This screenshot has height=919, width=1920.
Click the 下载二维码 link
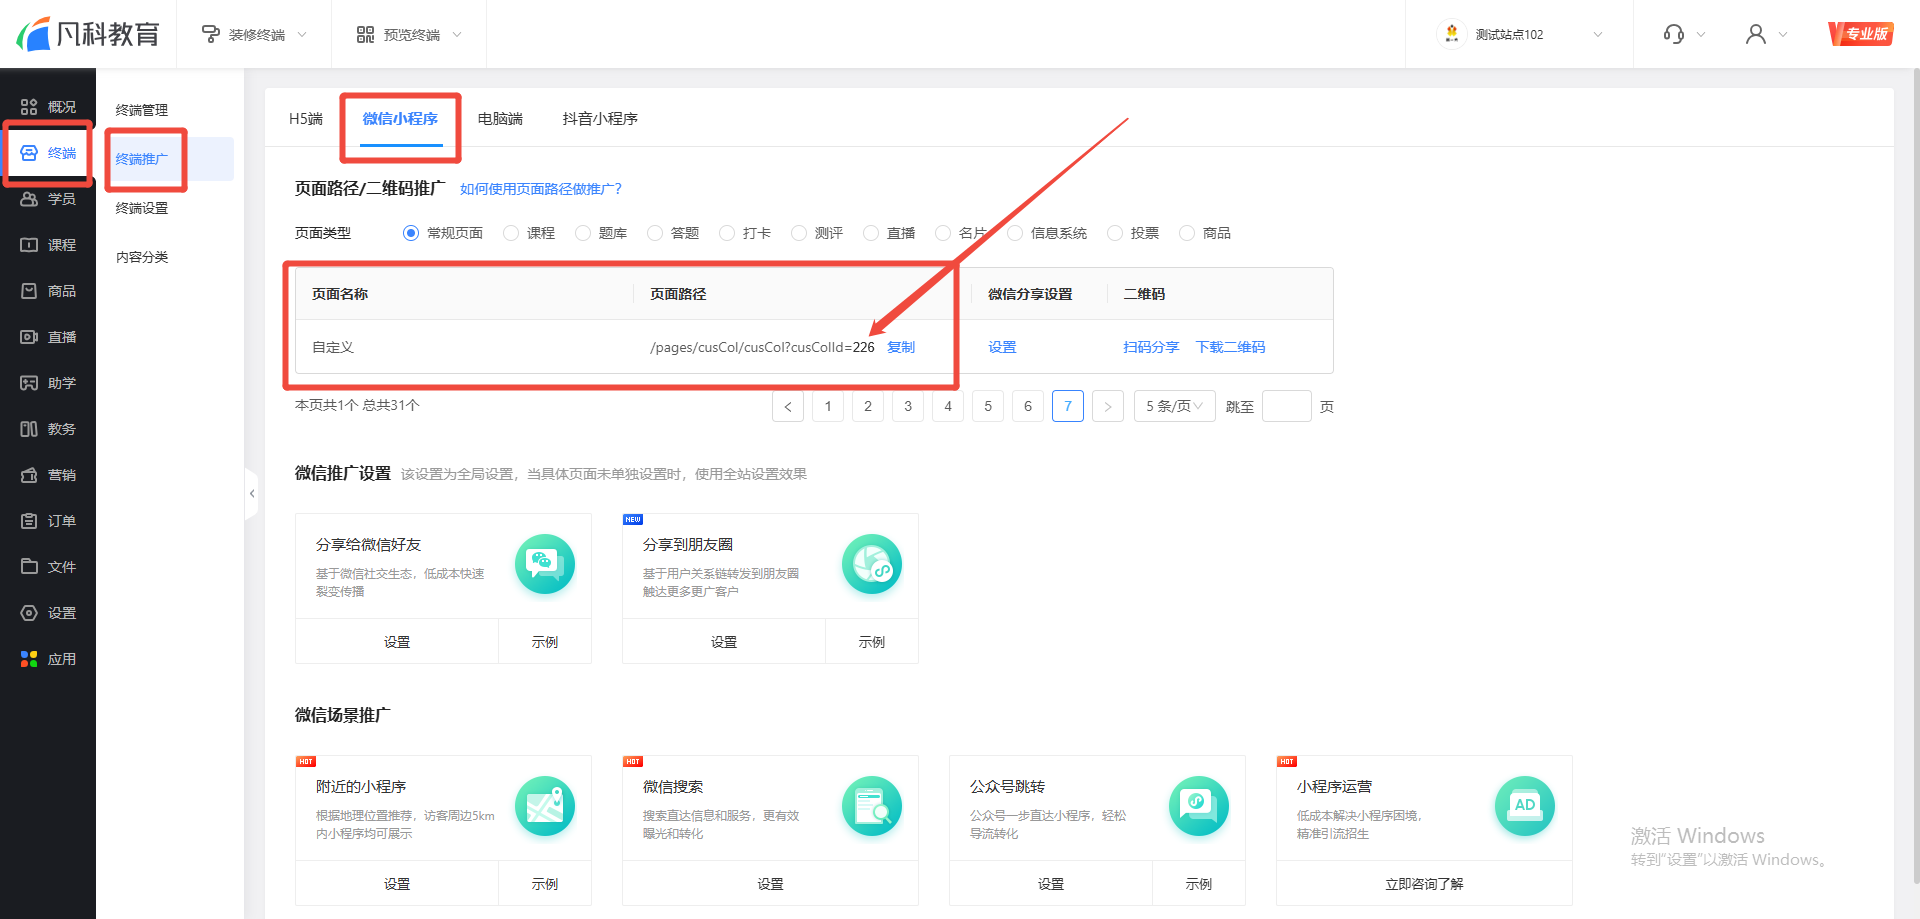point(1230,347)
